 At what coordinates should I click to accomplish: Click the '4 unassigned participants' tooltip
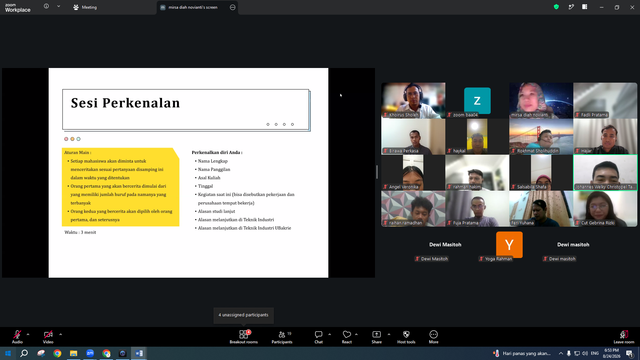(244, 315)
